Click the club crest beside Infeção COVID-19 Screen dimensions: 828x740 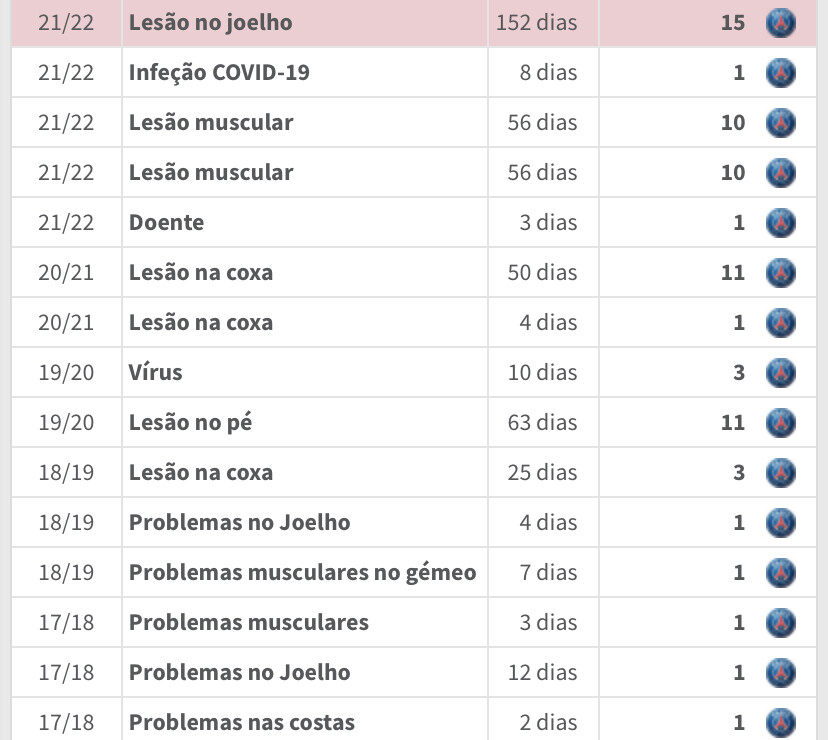(x=780, y=72)
